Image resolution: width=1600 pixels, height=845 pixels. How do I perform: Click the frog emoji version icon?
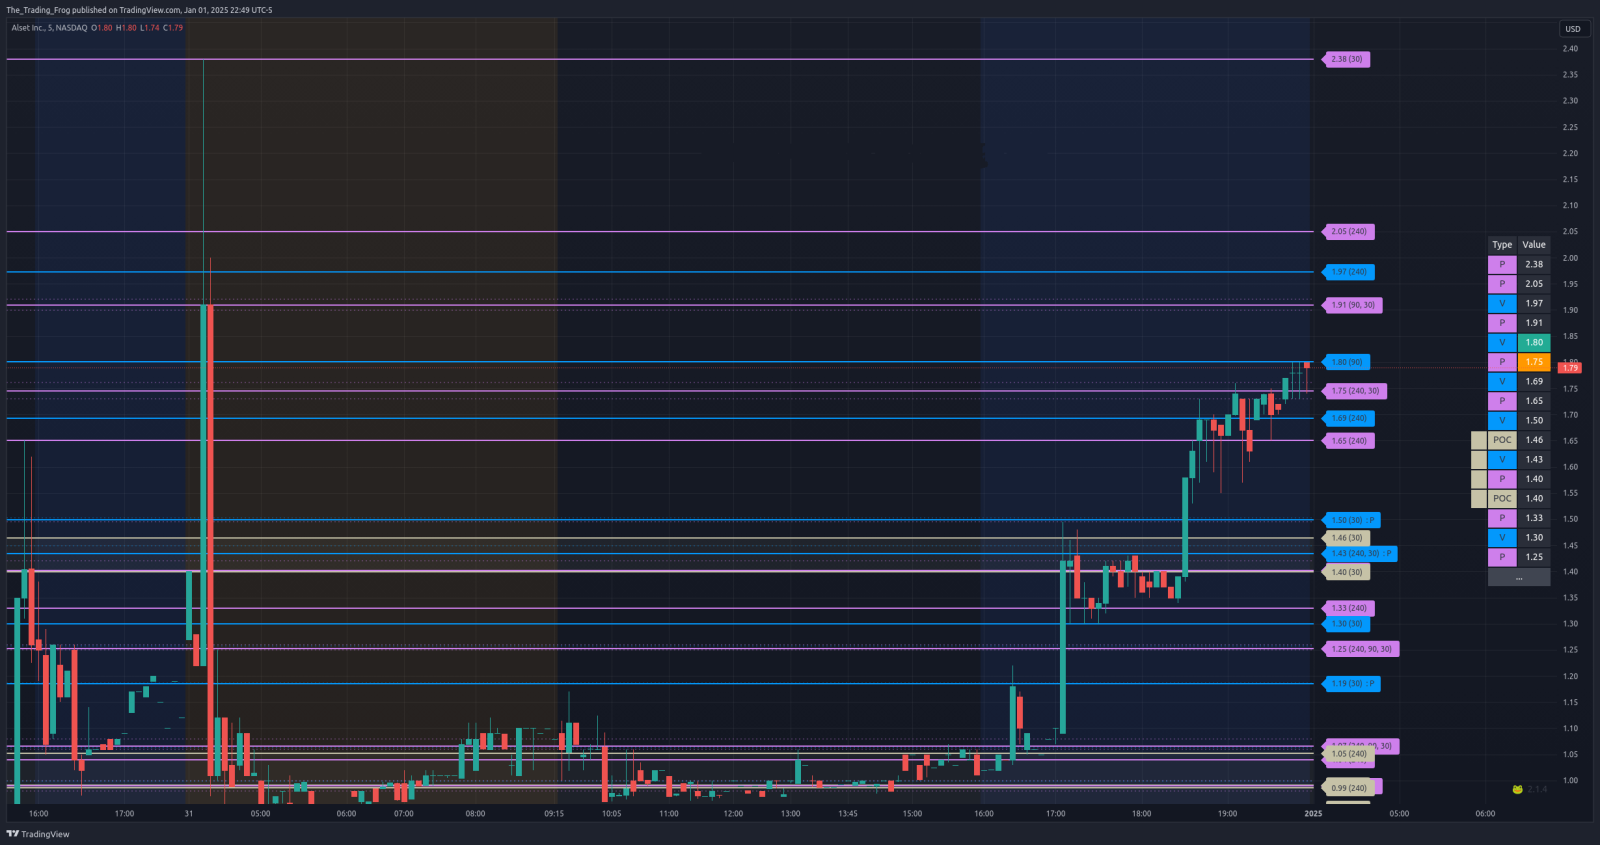1517,789
